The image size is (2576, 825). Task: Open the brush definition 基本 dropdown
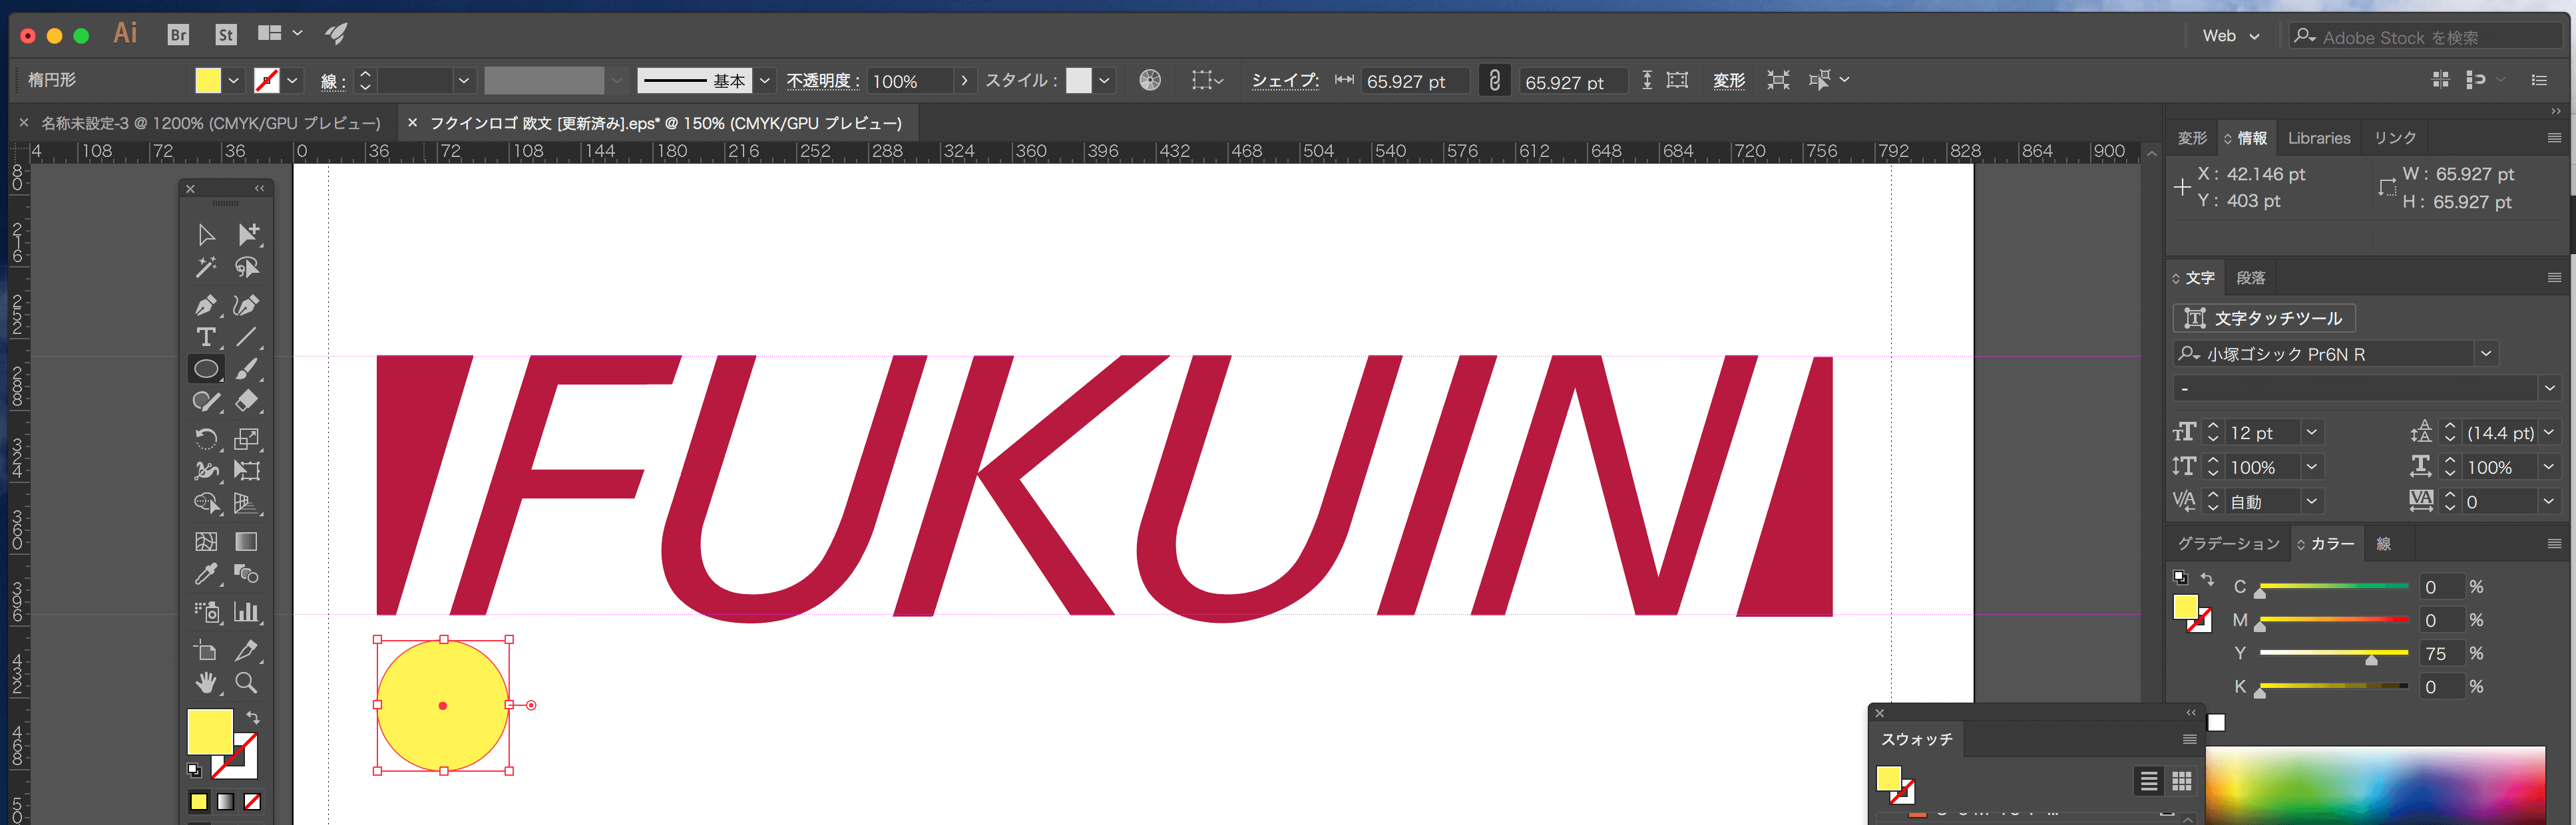point(765,80)
